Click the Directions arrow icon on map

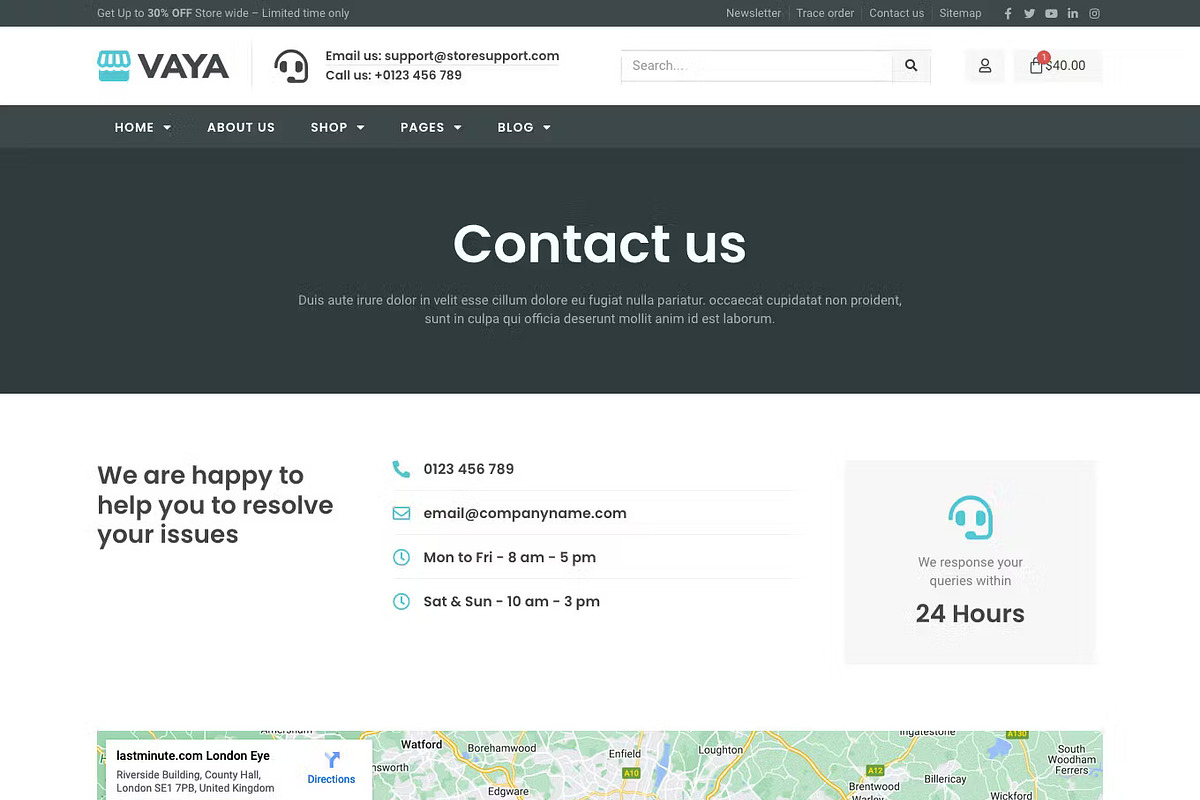pos(332,760)
